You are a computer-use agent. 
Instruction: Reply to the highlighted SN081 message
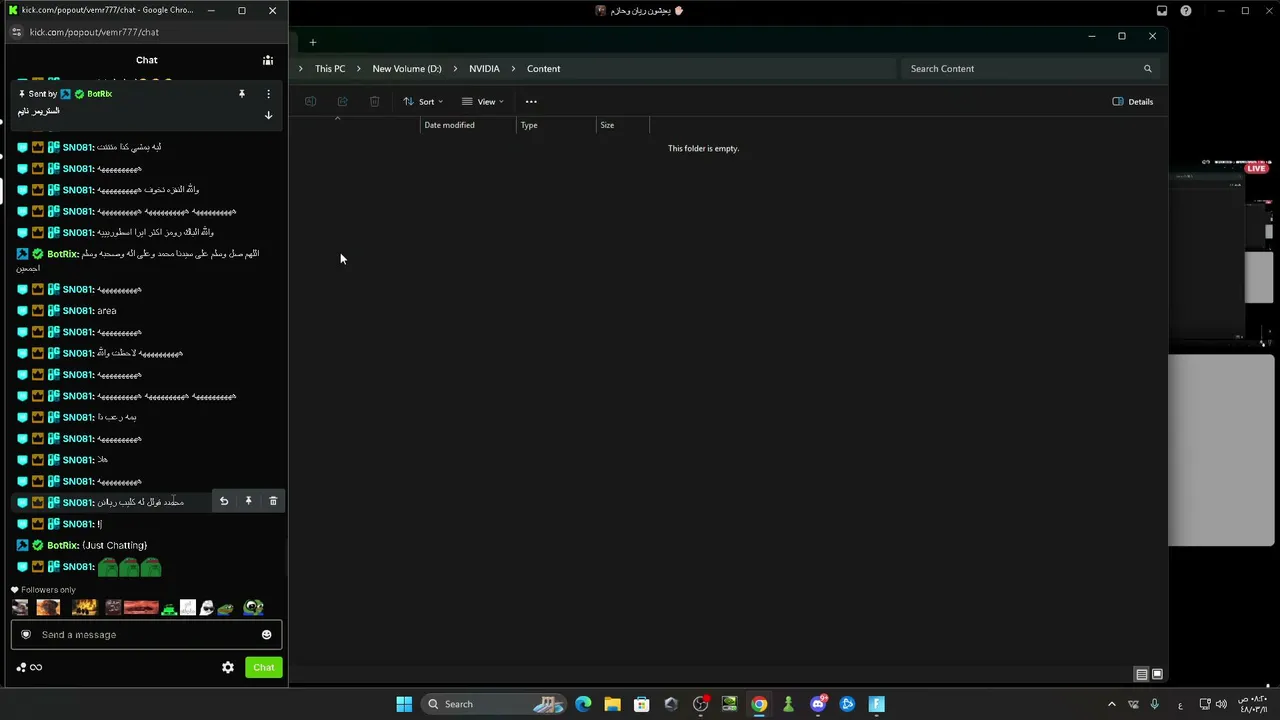coord(224,501)
